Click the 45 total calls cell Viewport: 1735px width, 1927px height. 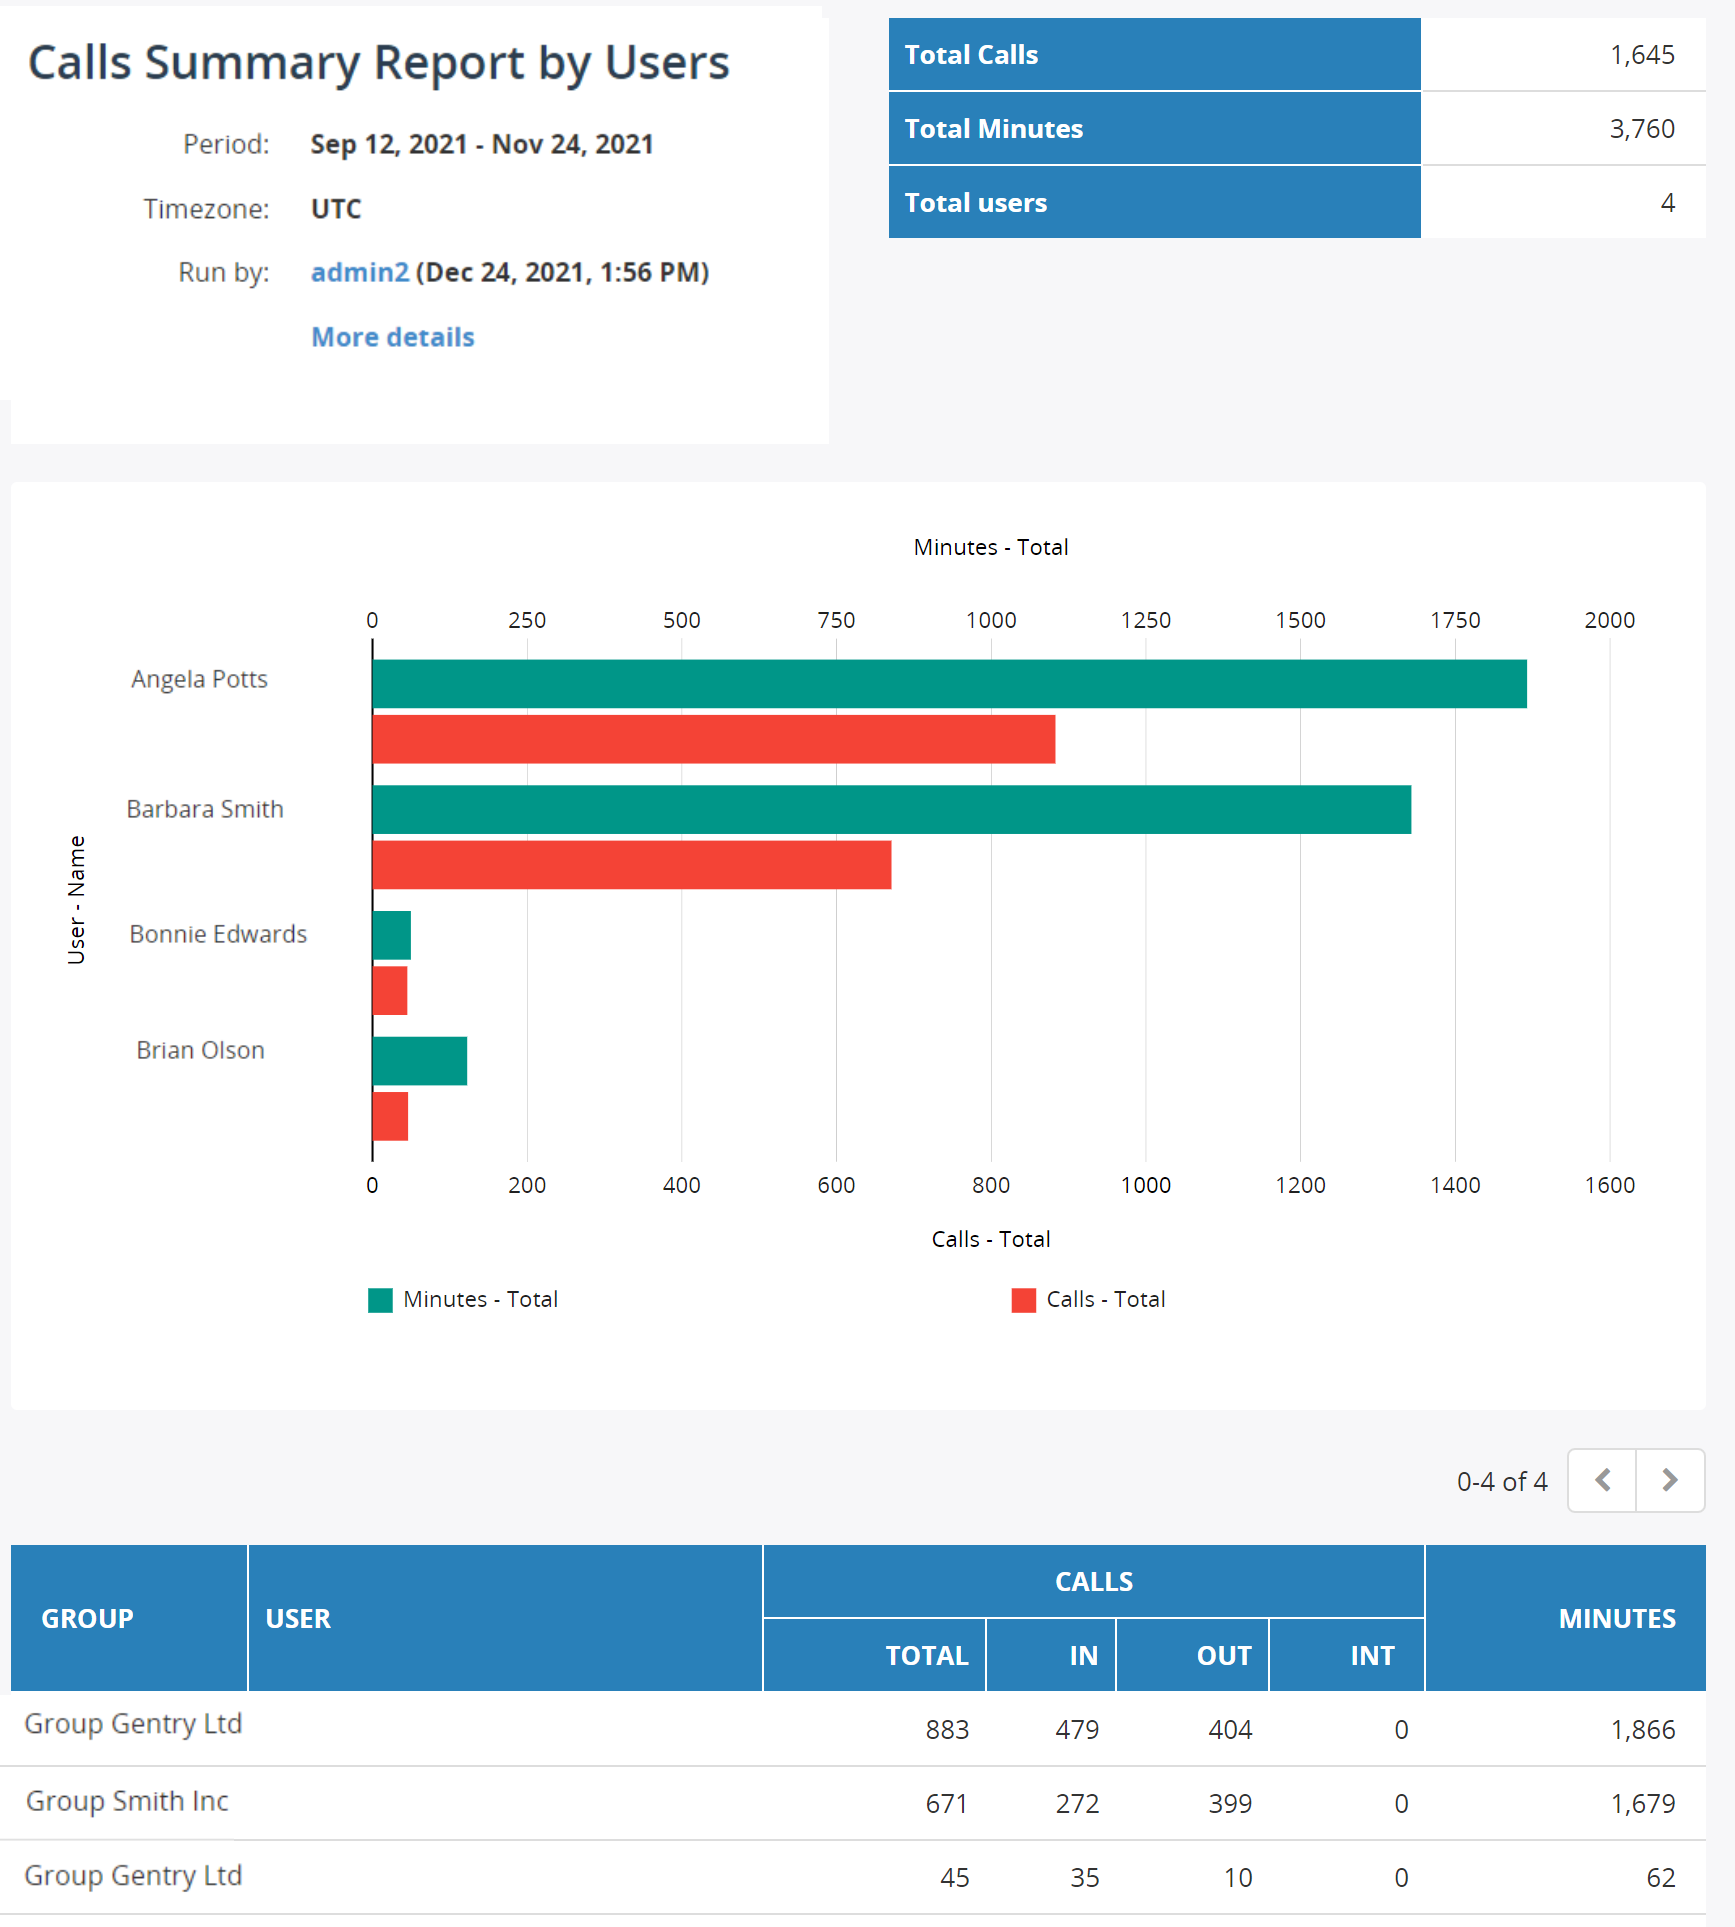coord(955,1878)
